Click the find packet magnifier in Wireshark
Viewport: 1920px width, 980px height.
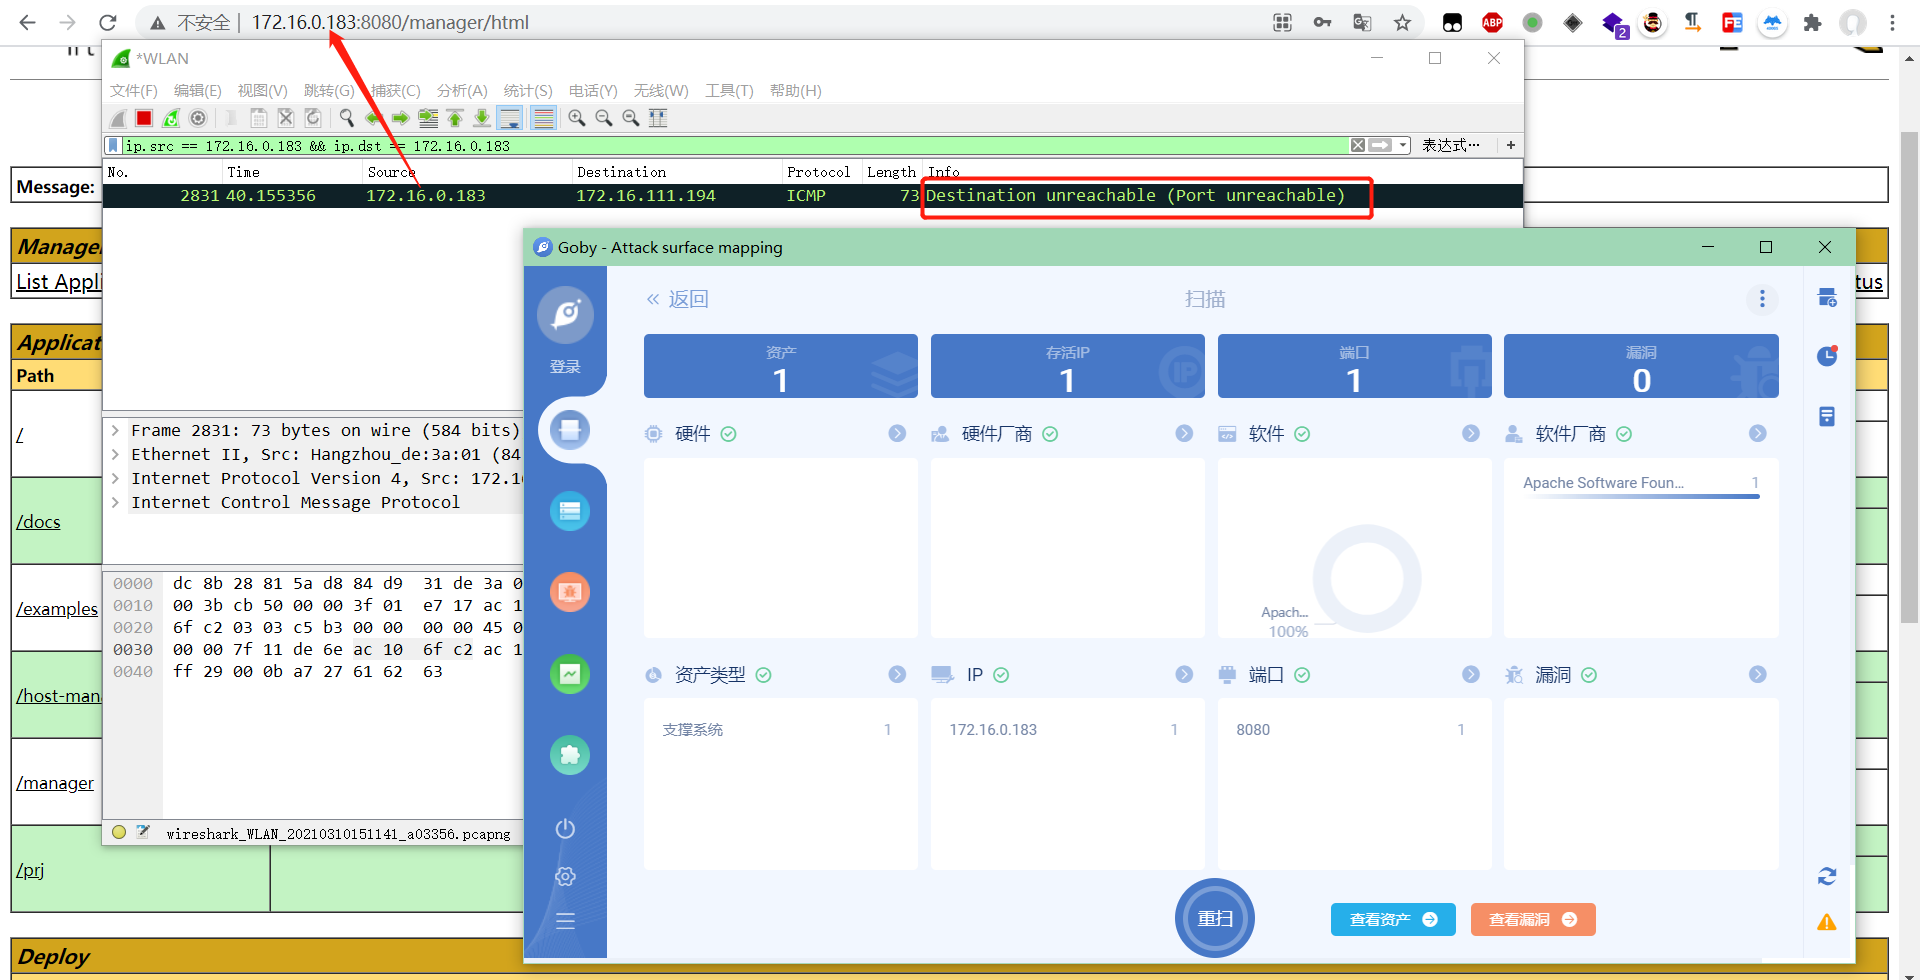[x=347, y=118]
